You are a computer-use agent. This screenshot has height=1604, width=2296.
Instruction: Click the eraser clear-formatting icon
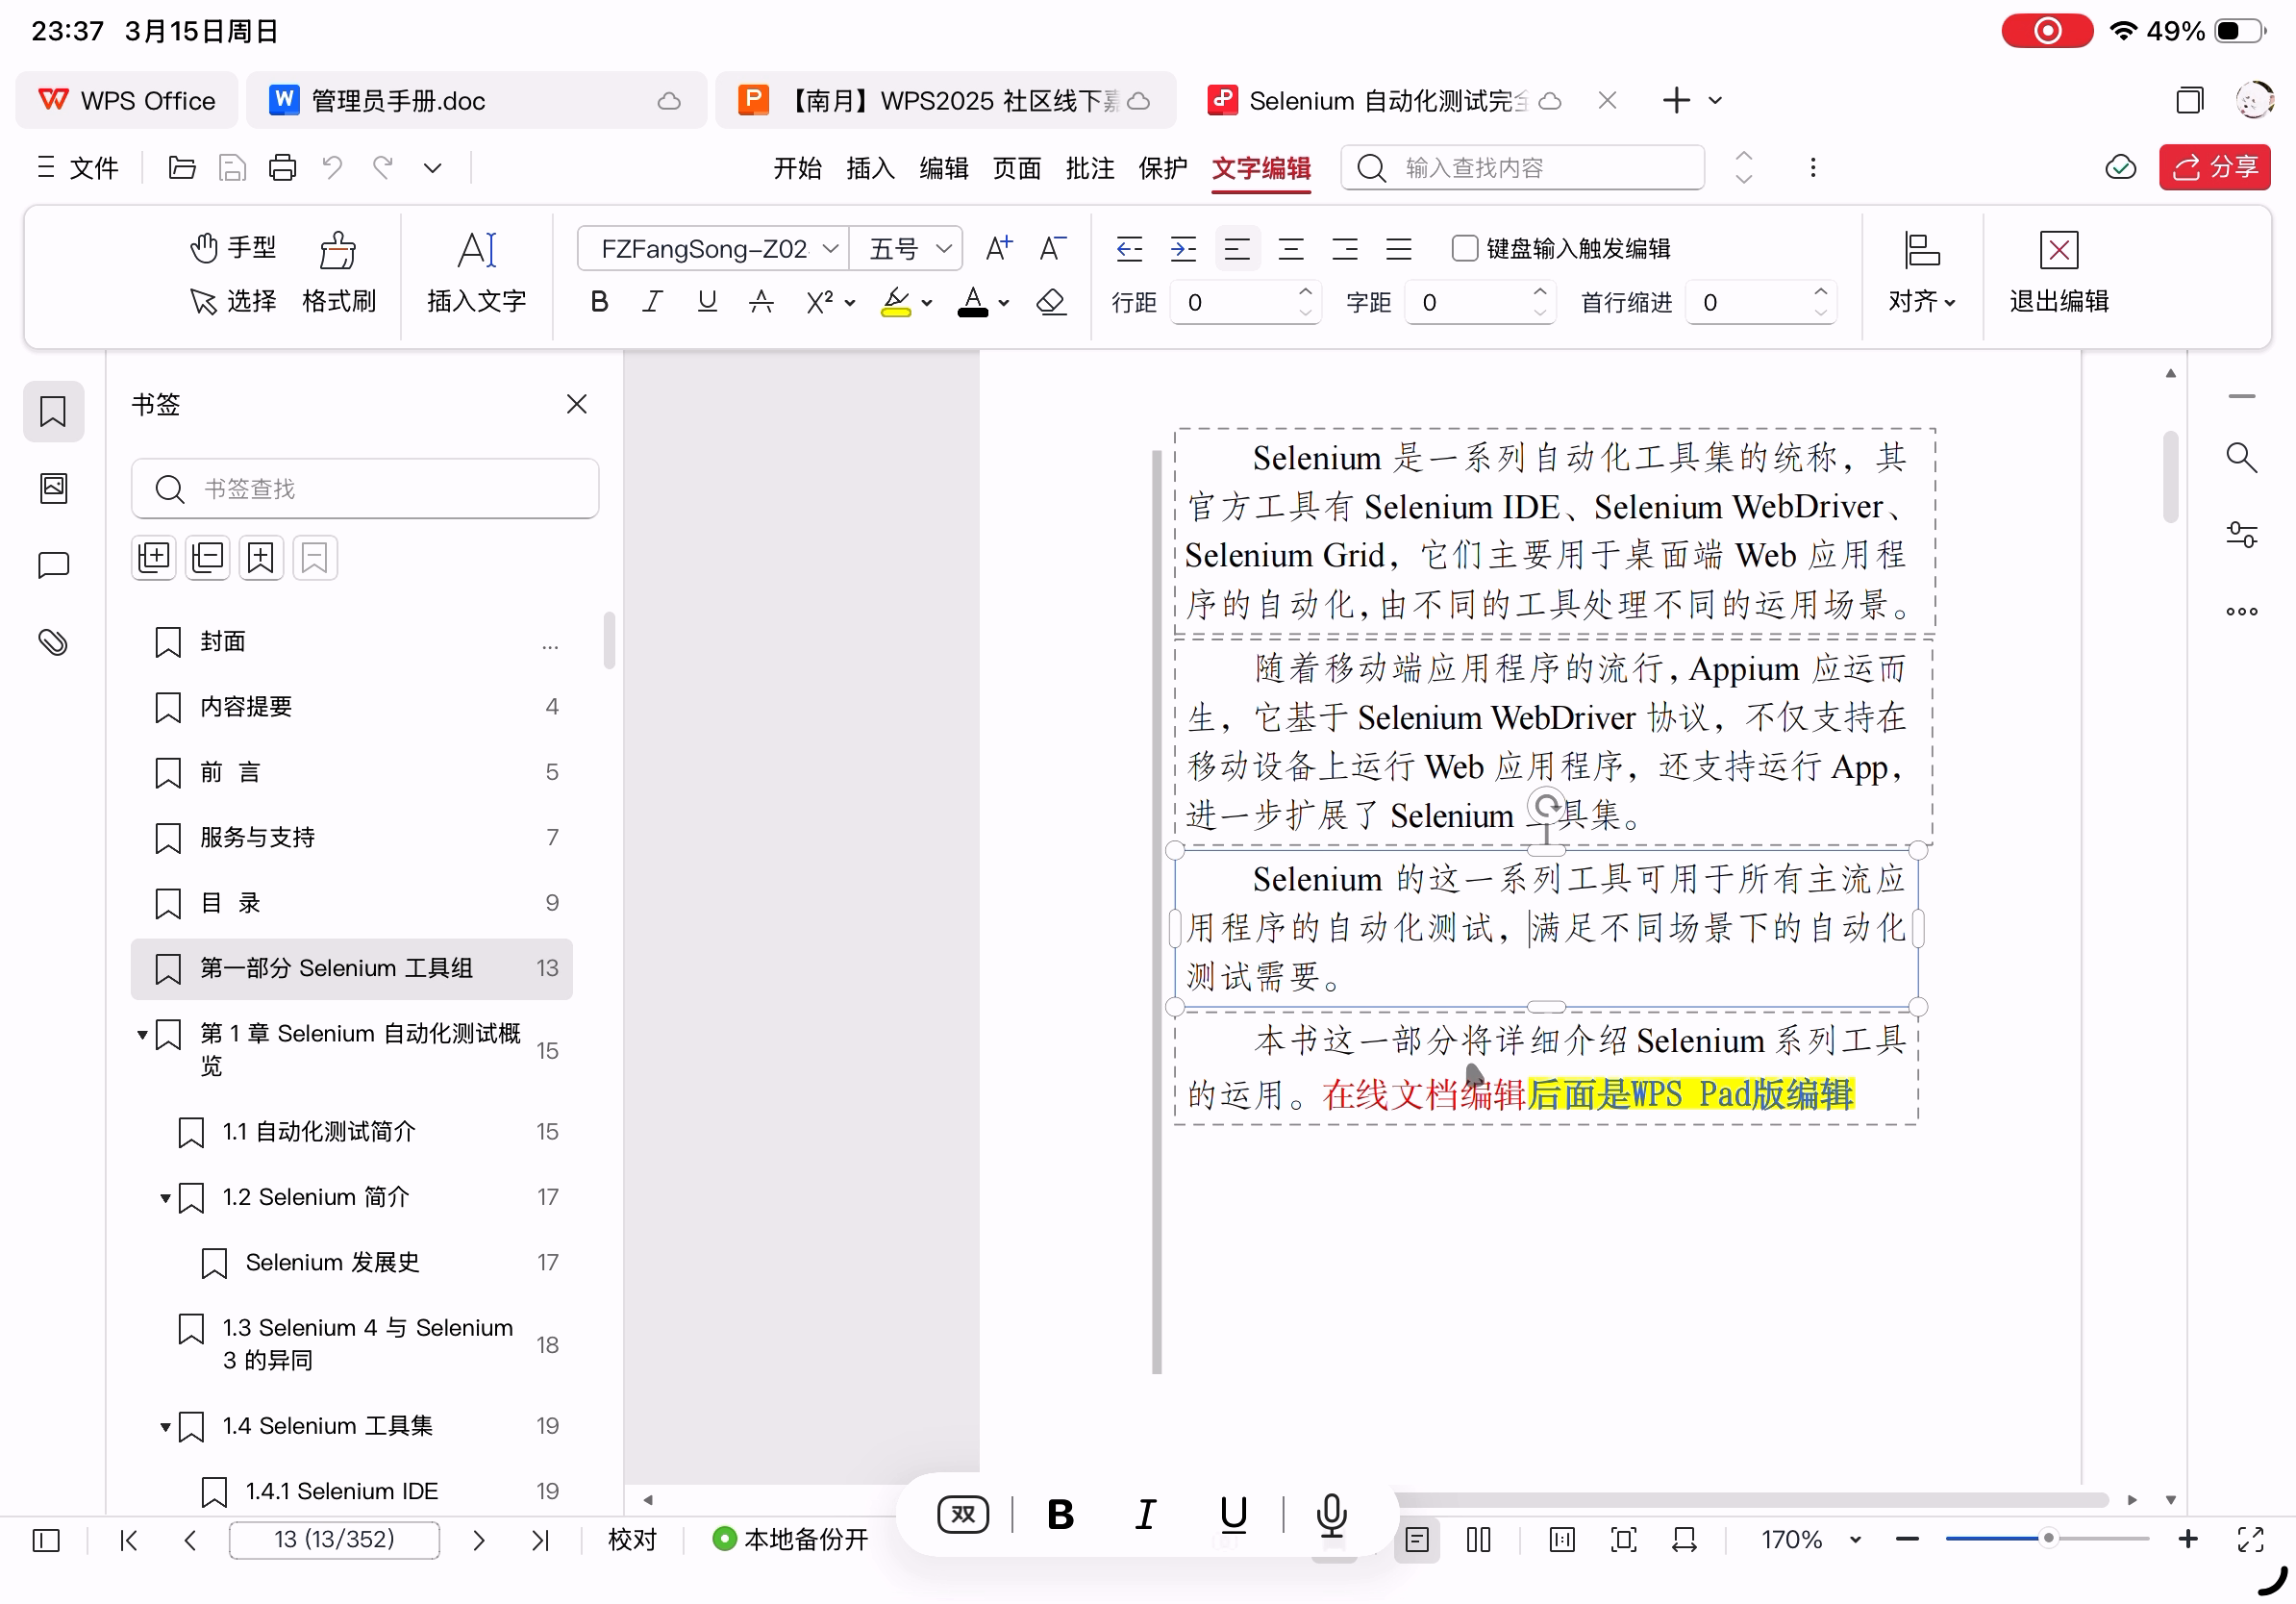(x=1051, y=302)
